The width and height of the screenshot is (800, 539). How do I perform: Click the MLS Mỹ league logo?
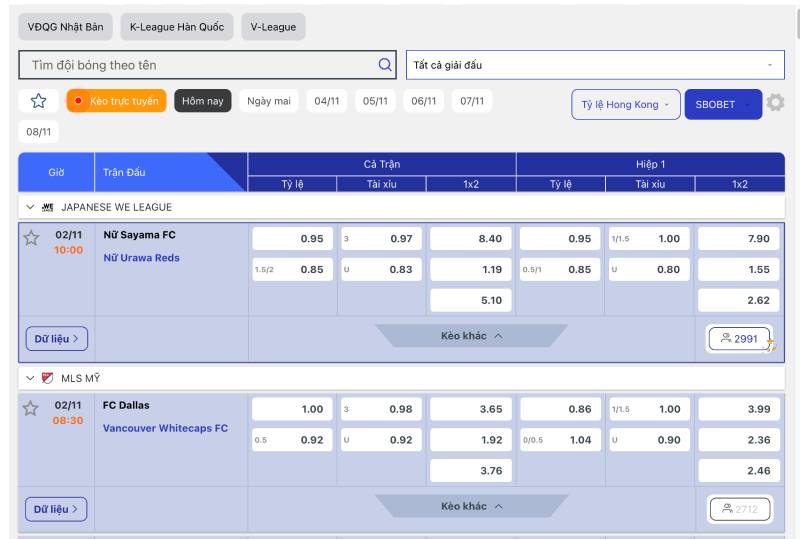coord(47,378)
